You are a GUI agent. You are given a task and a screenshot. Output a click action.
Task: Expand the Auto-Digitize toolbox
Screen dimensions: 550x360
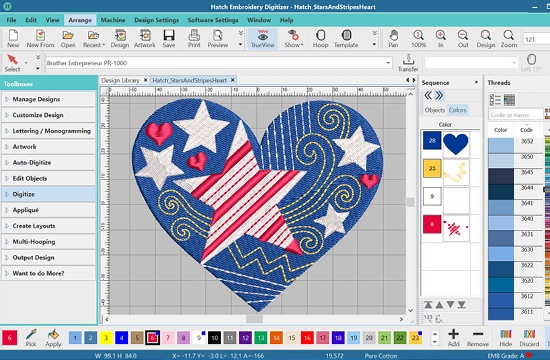coord(48,162)
